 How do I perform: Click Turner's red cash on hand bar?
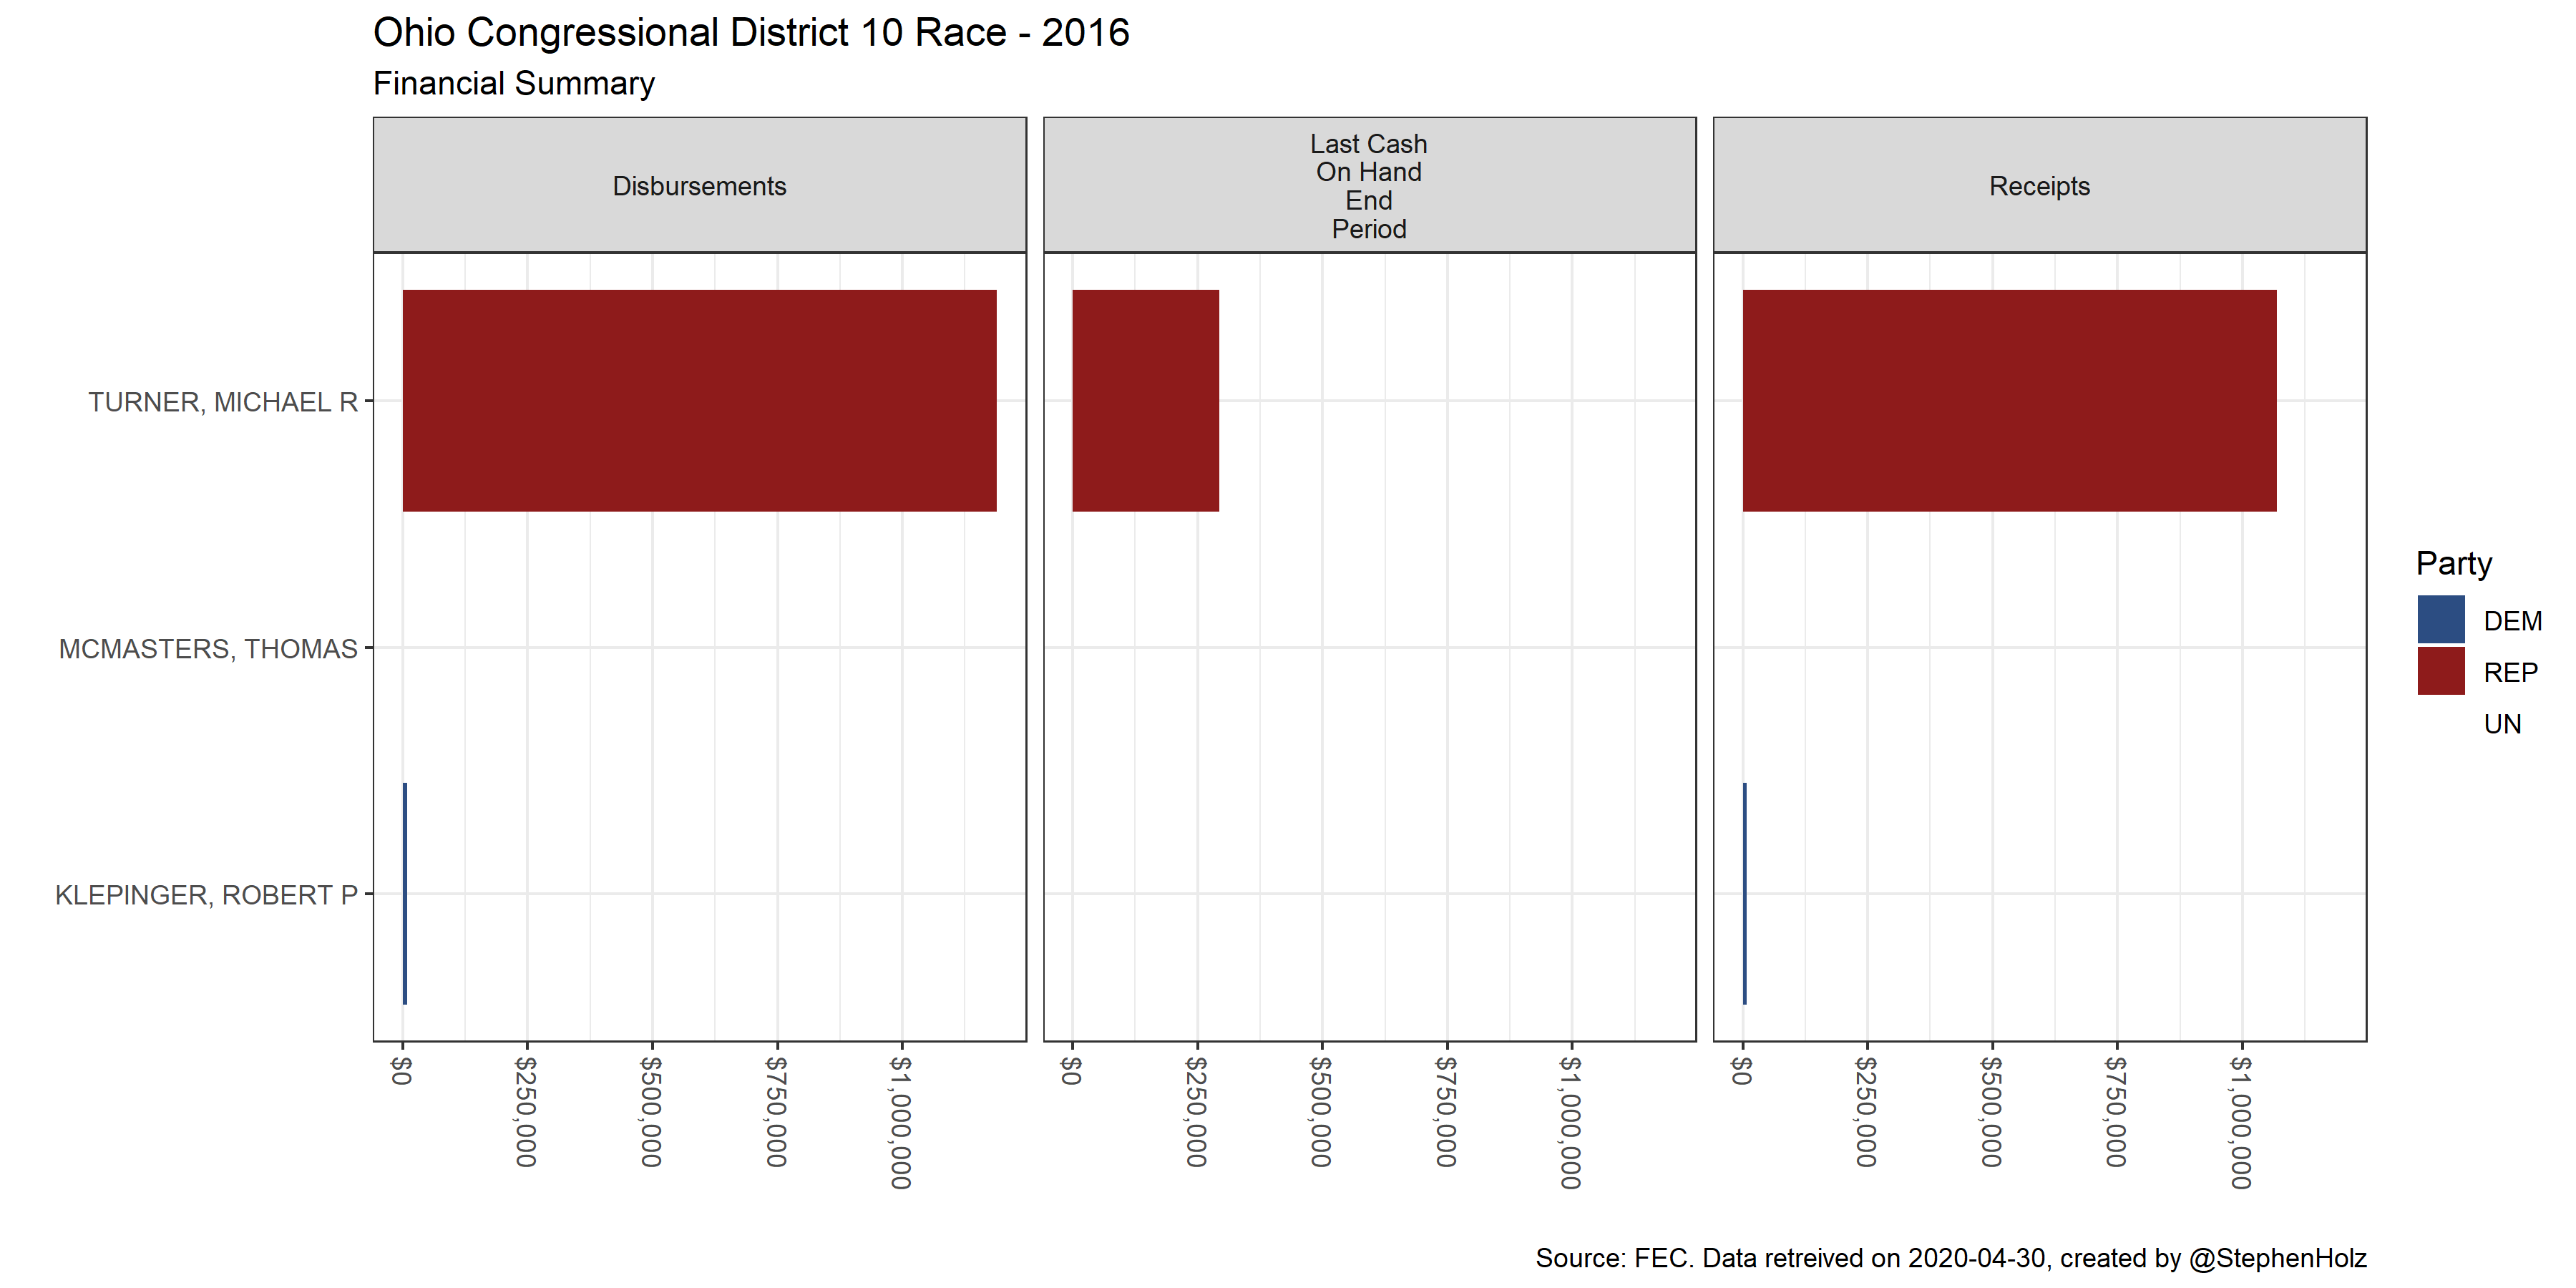1145,400
